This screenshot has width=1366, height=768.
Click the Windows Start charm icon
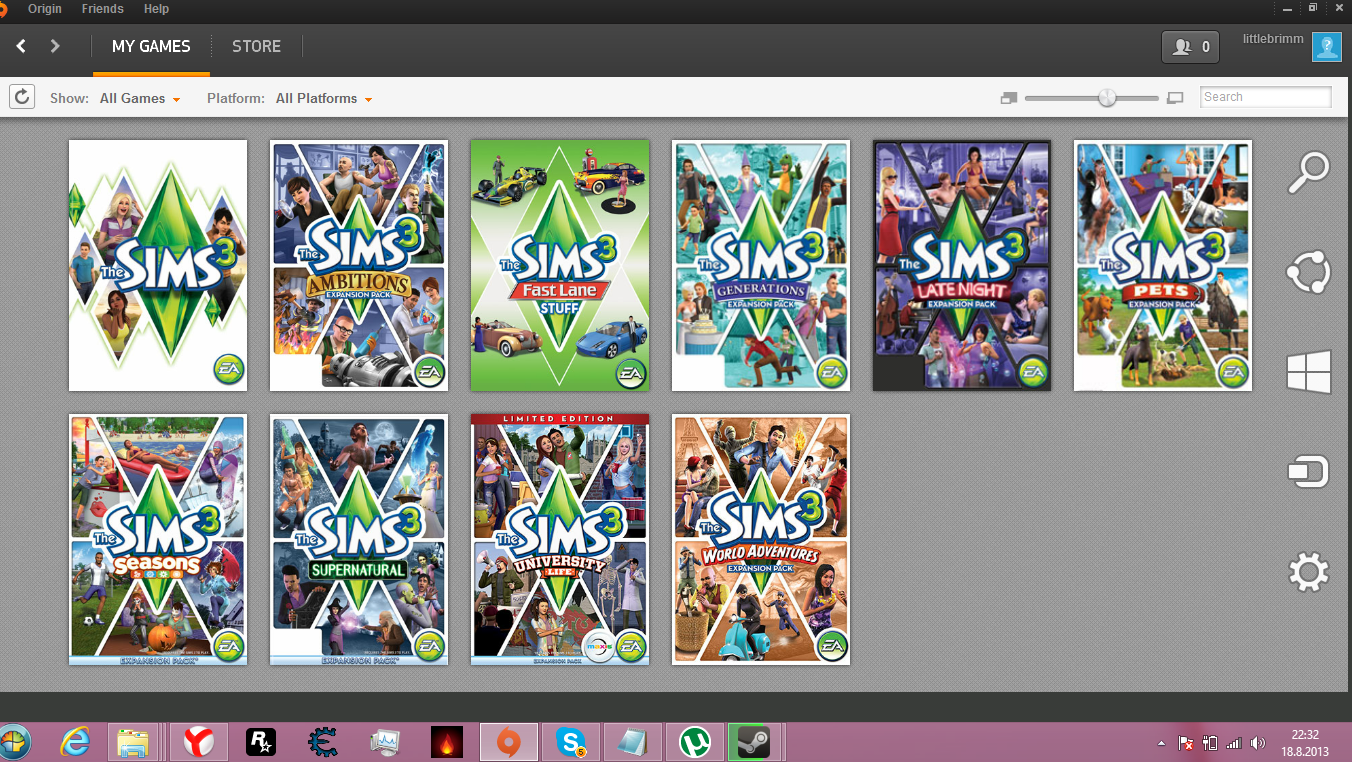1308,371
